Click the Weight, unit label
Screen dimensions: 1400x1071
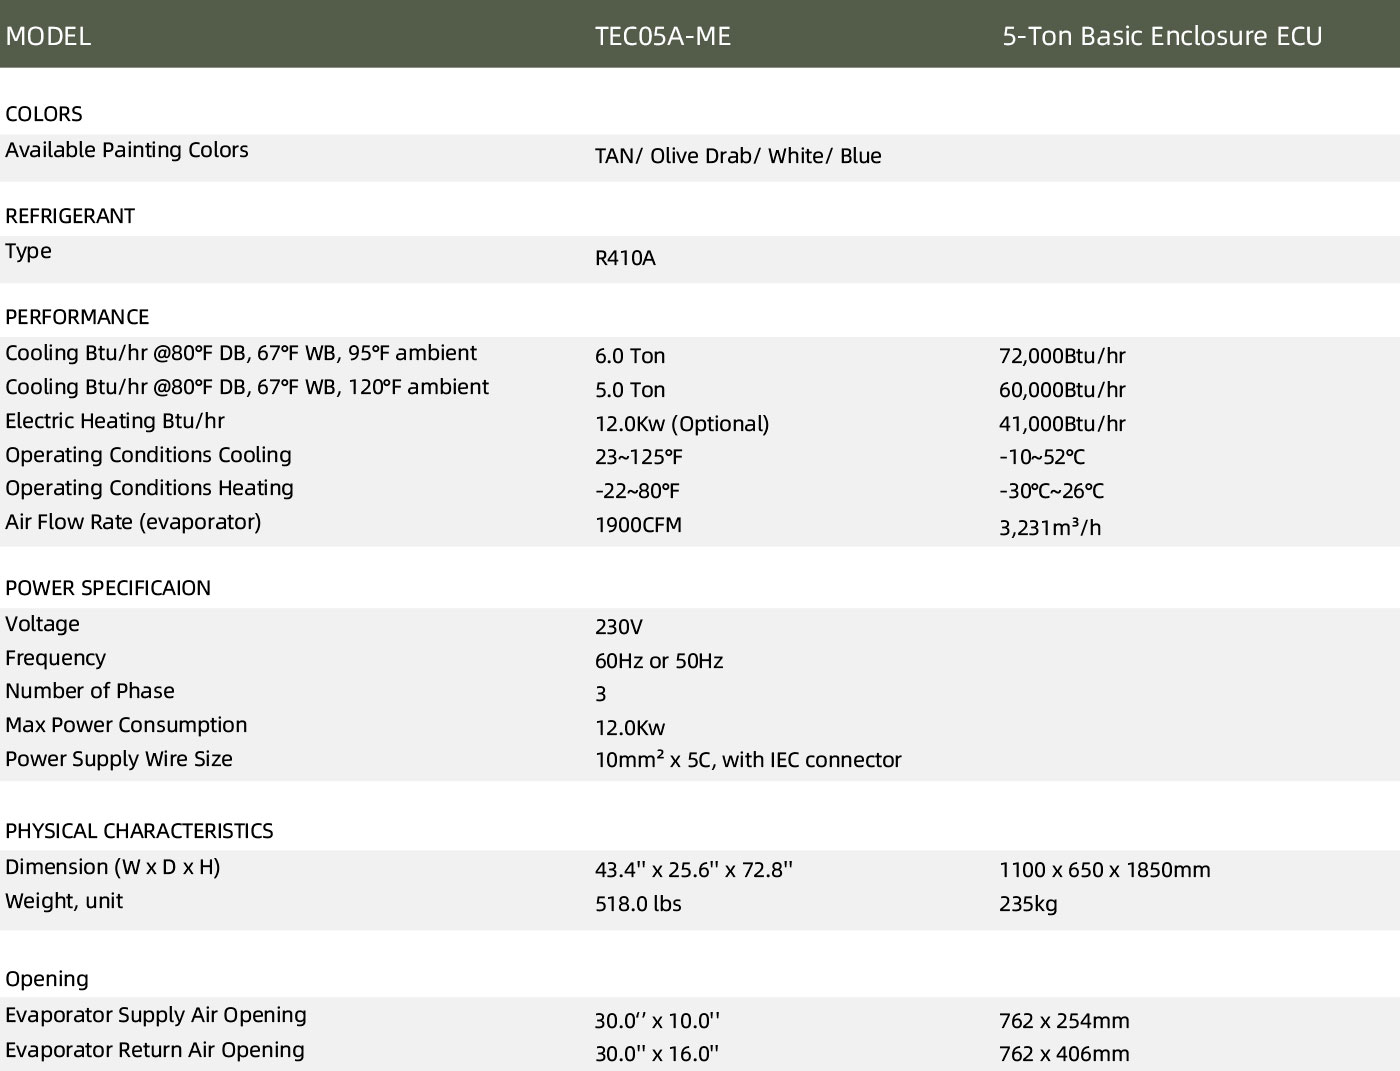64,901
